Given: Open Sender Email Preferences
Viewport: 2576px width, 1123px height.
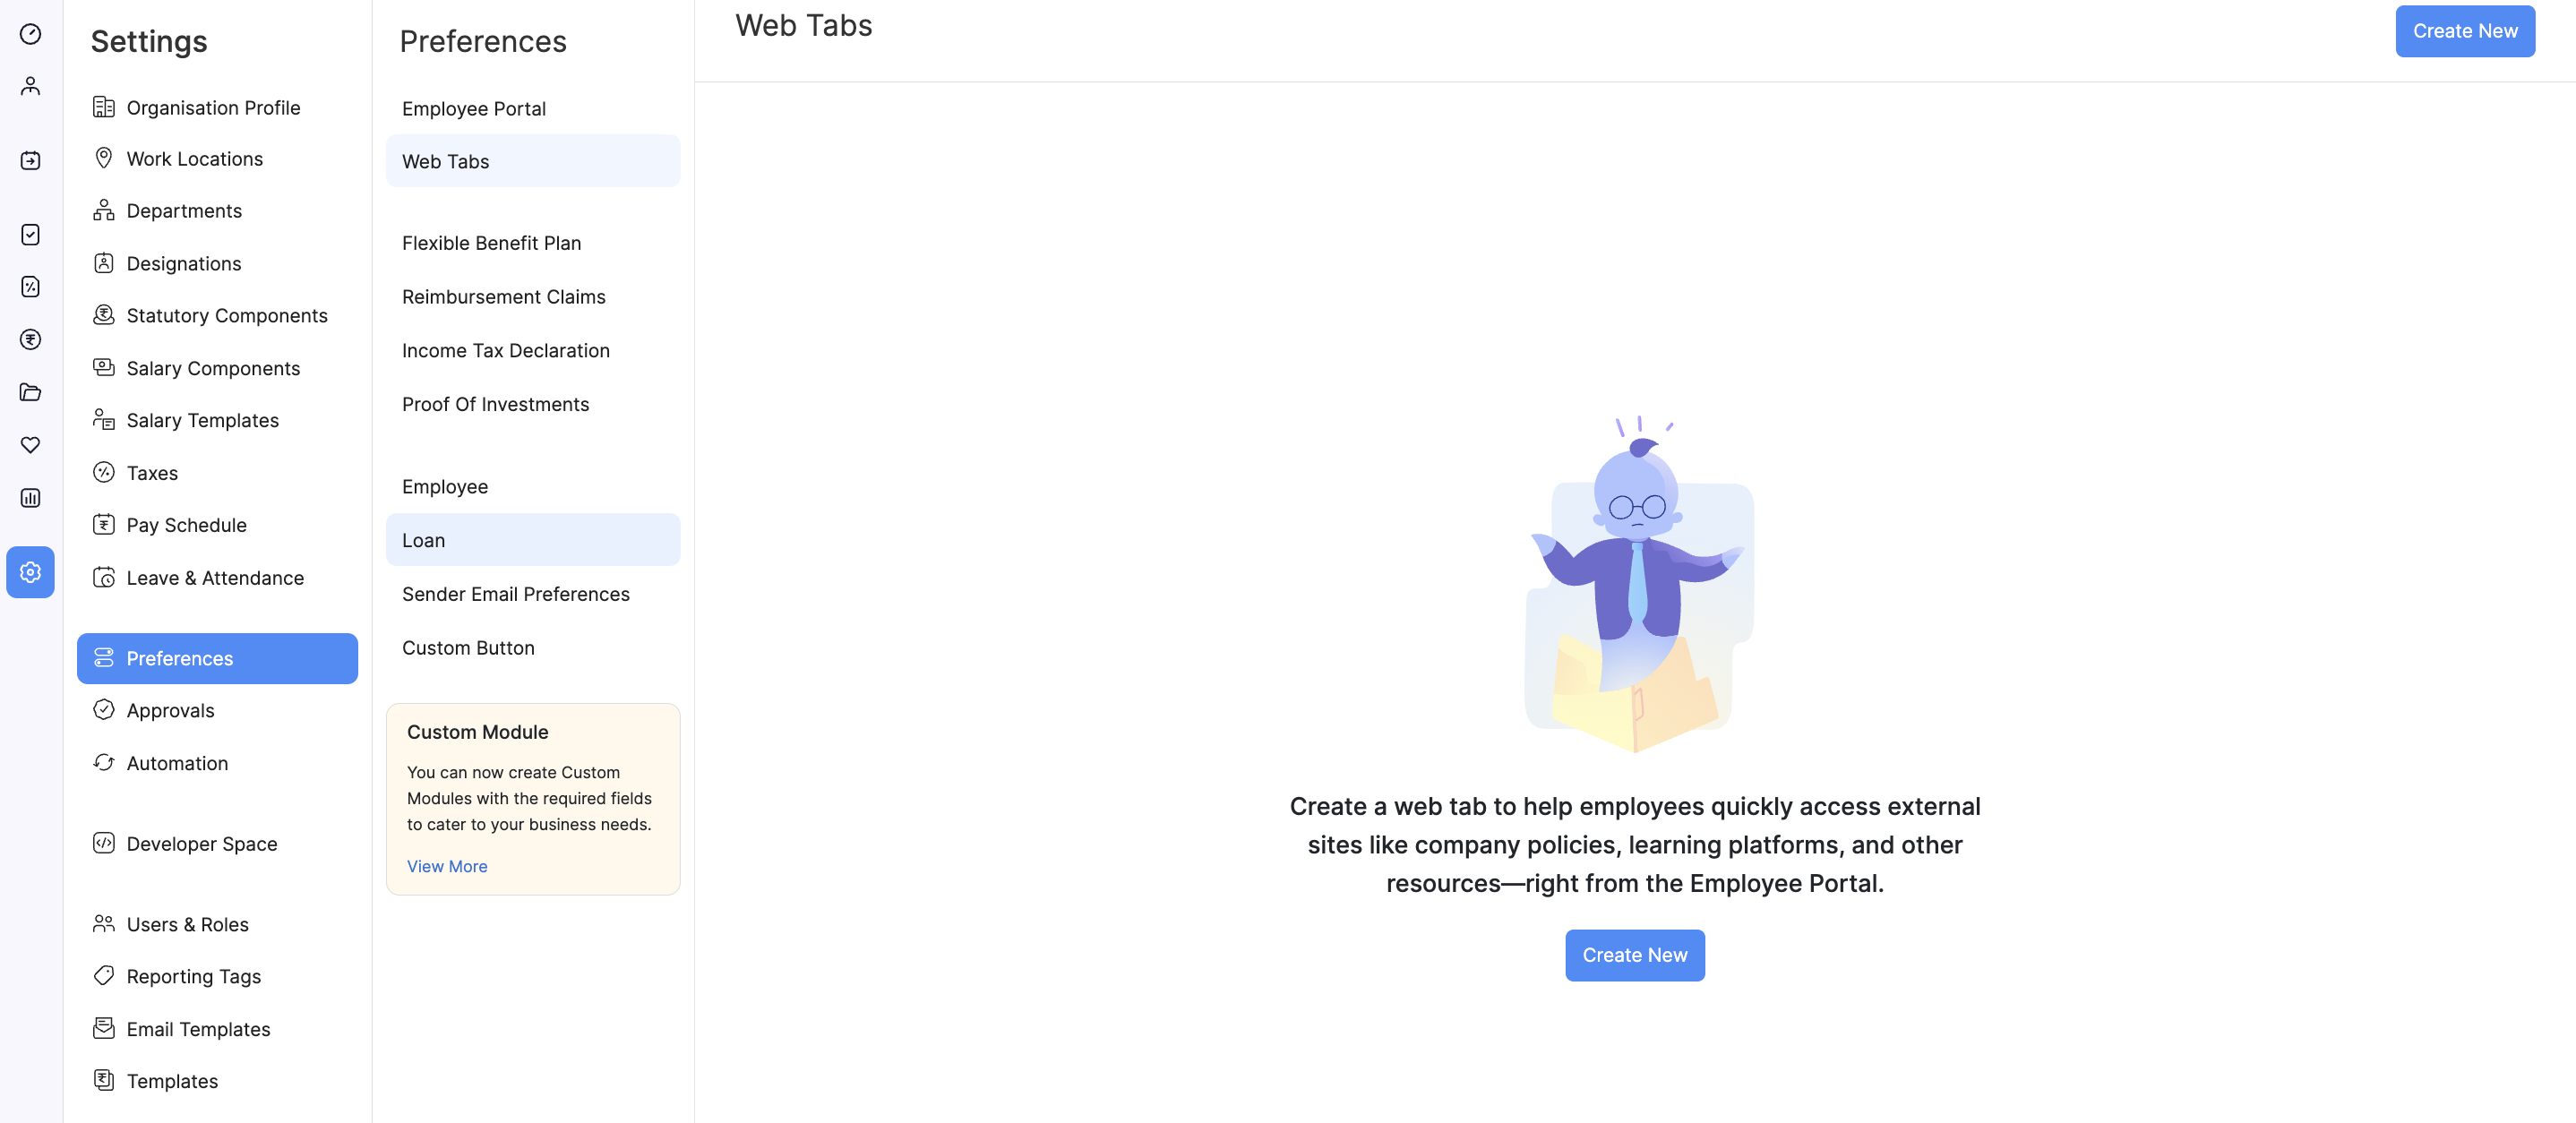Looking at the screenshot, I should pos(515,593).
